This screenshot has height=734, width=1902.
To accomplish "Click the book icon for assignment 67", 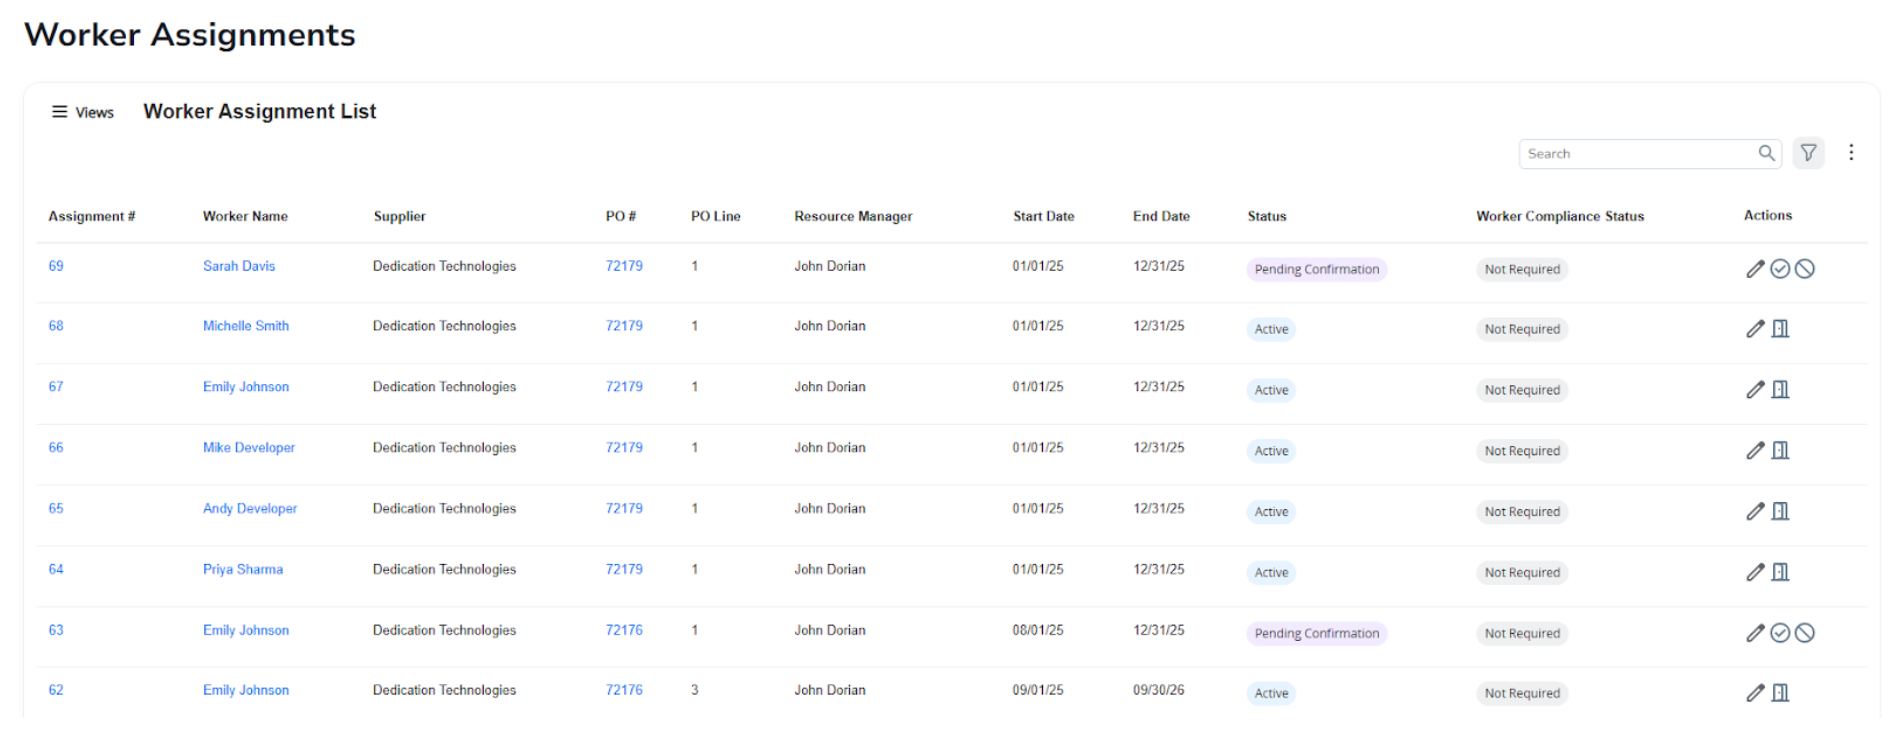I will point(1780,390).
